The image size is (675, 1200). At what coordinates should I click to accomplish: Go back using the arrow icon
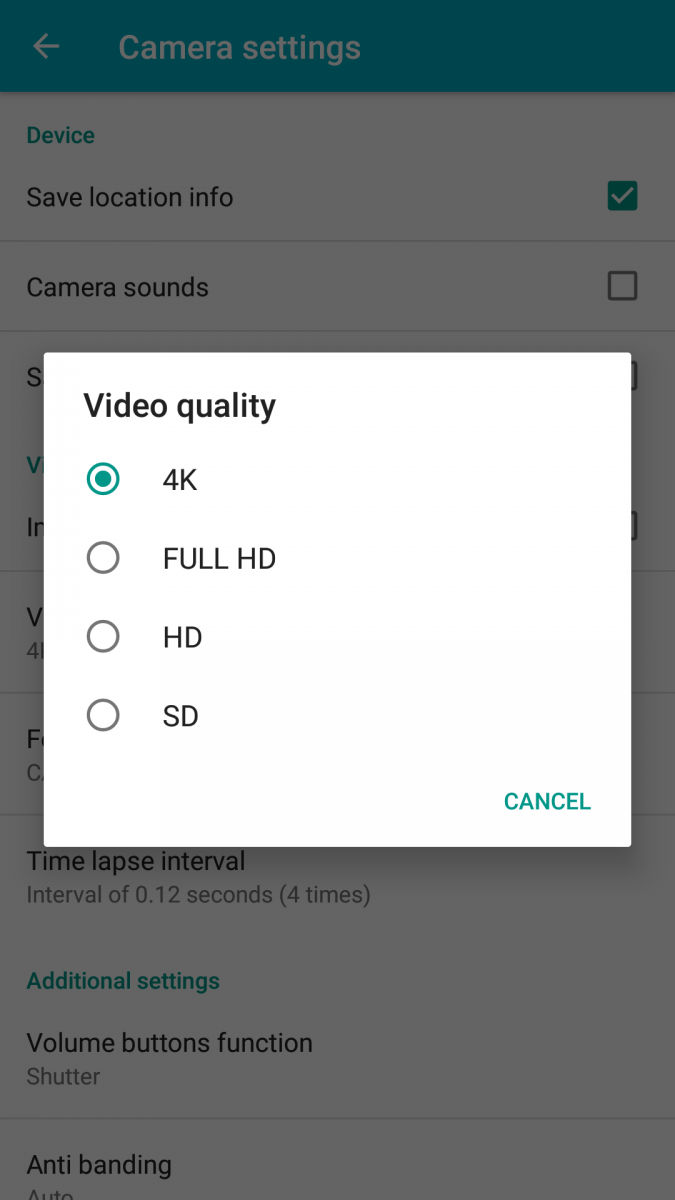pyautogui.click(x=46, y=47)
